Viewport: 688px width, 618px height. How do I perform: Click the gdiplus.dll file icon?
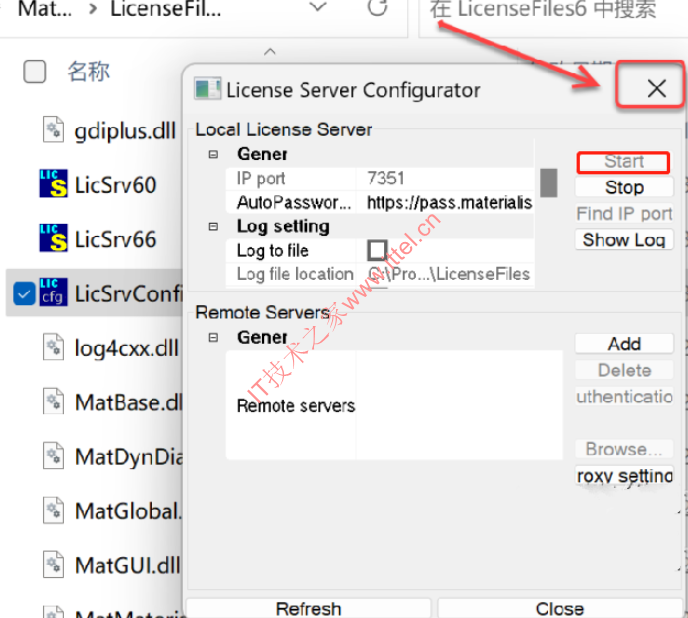[54, 130]
